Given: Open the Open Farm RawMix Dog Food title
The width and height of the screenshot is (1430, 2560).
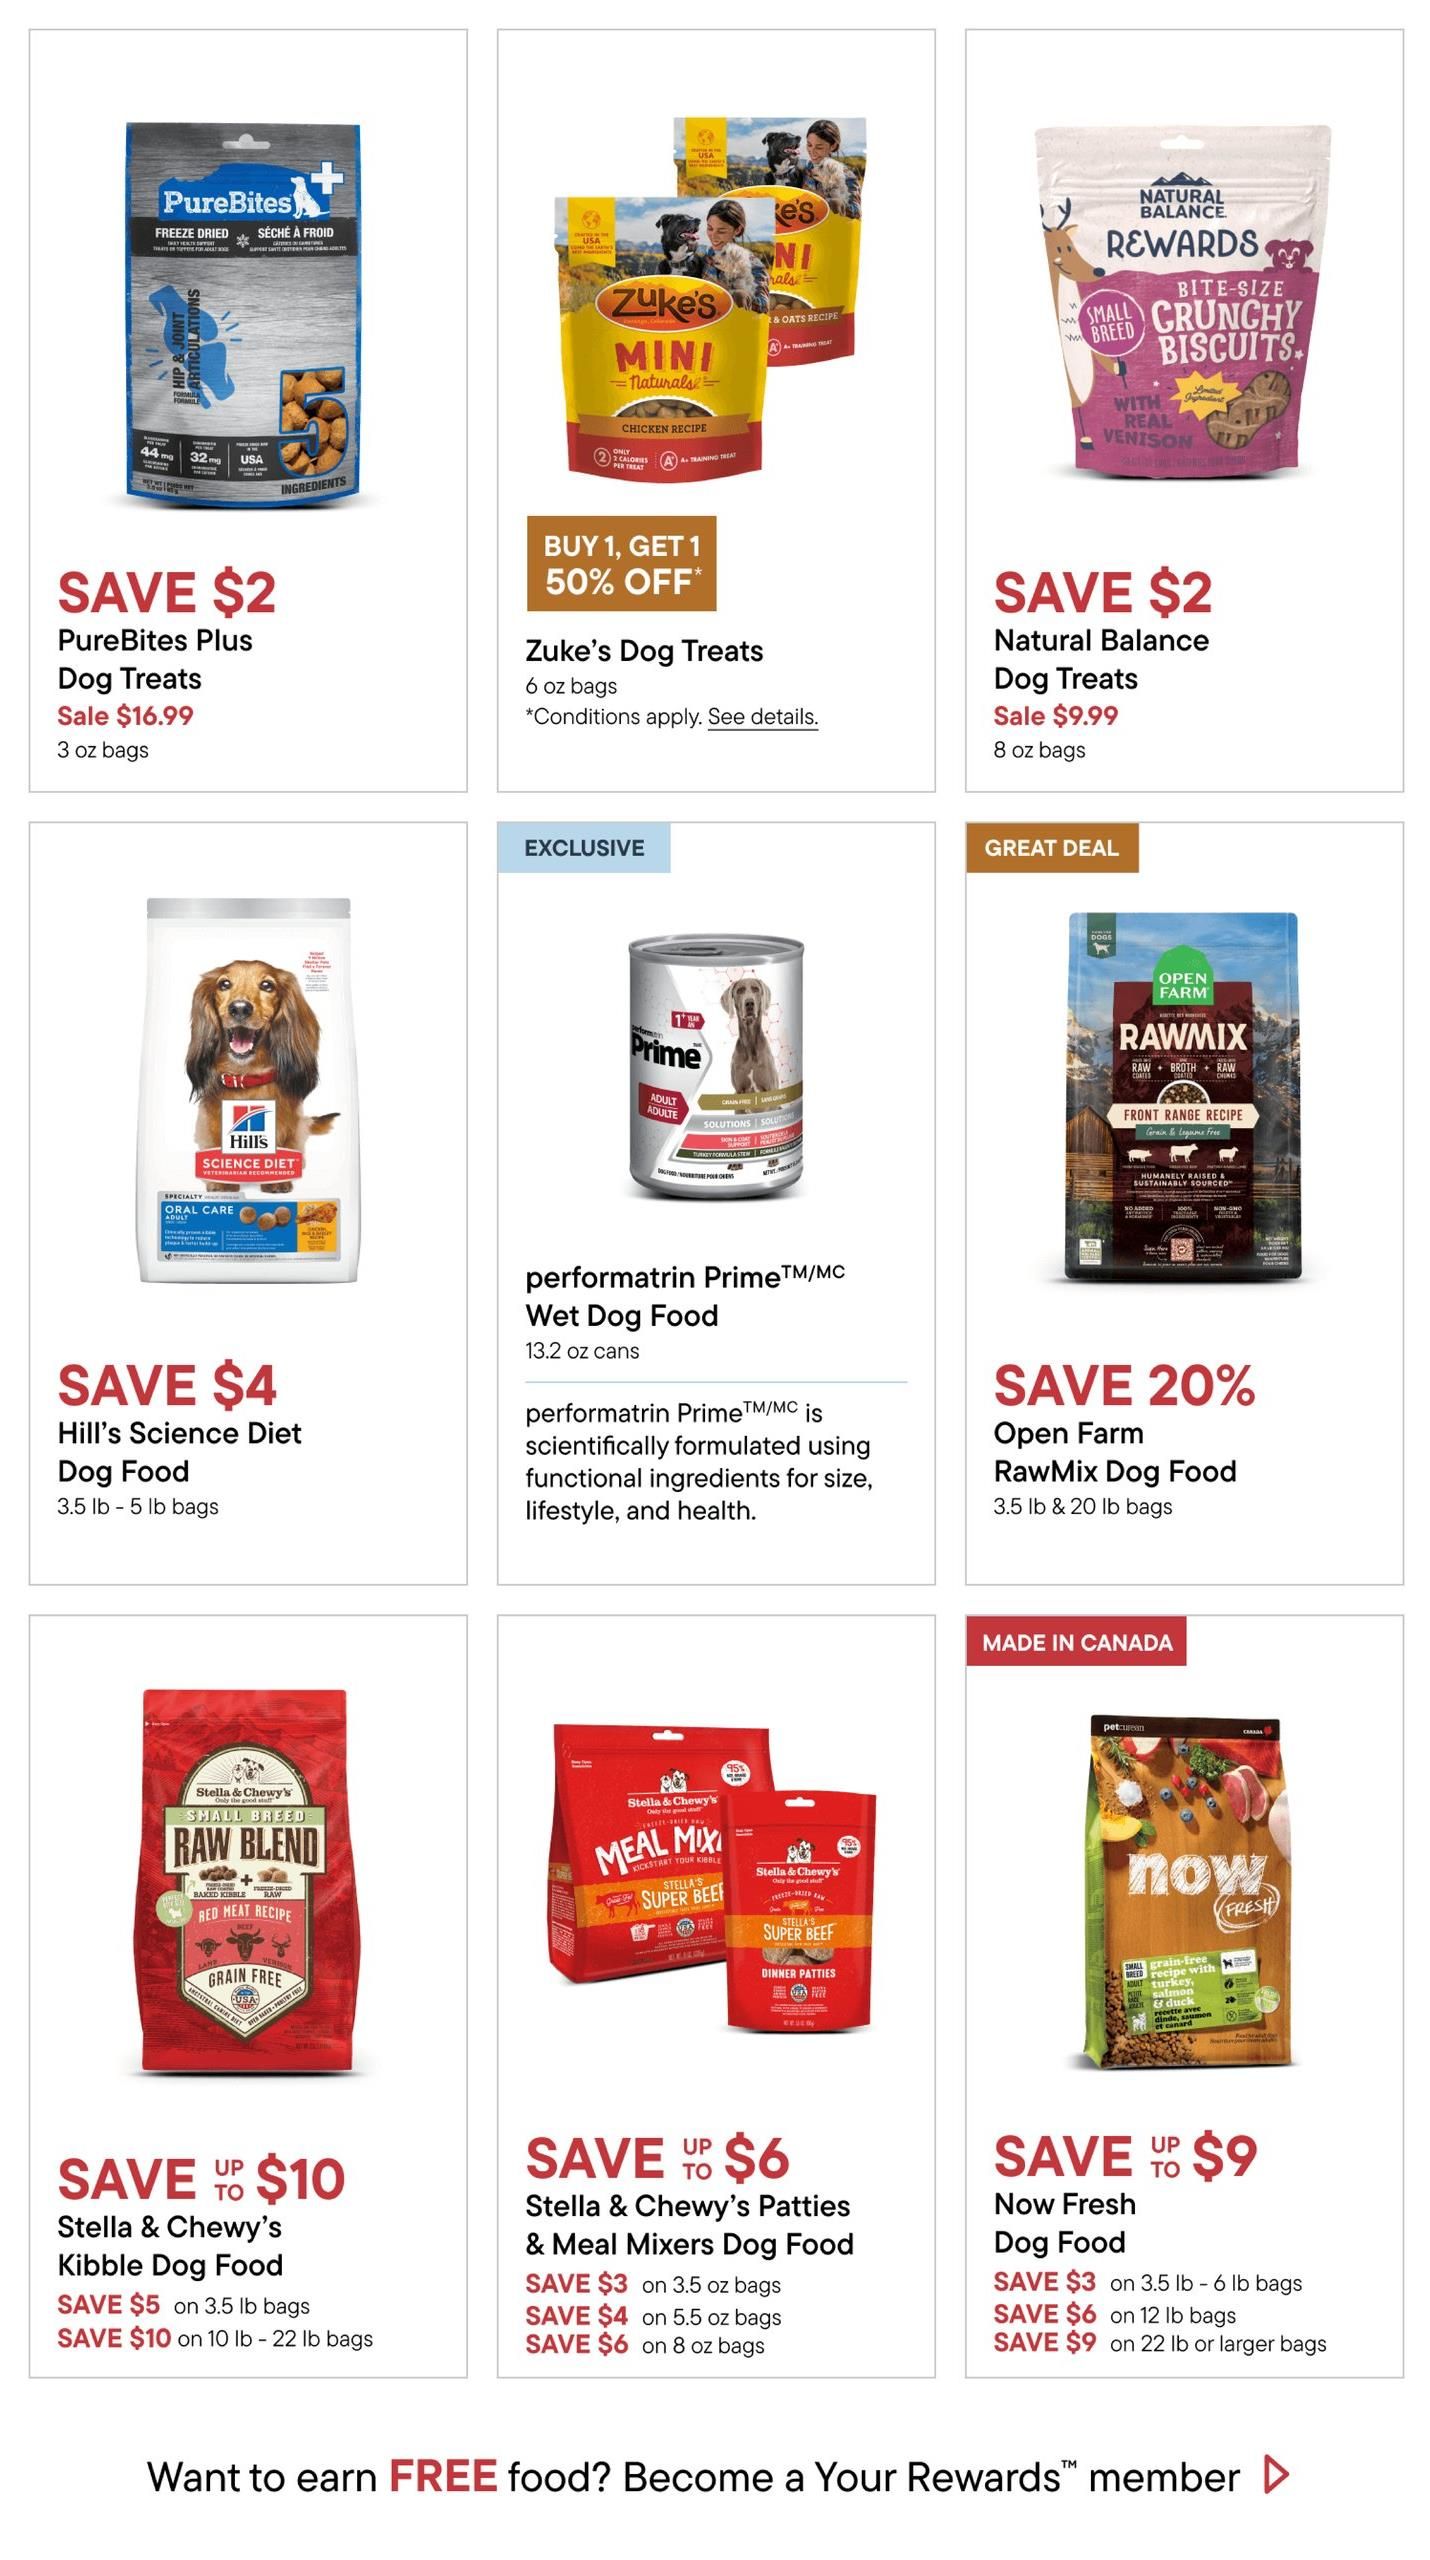Looking at the screenshot, I should pos(1115,1452).
